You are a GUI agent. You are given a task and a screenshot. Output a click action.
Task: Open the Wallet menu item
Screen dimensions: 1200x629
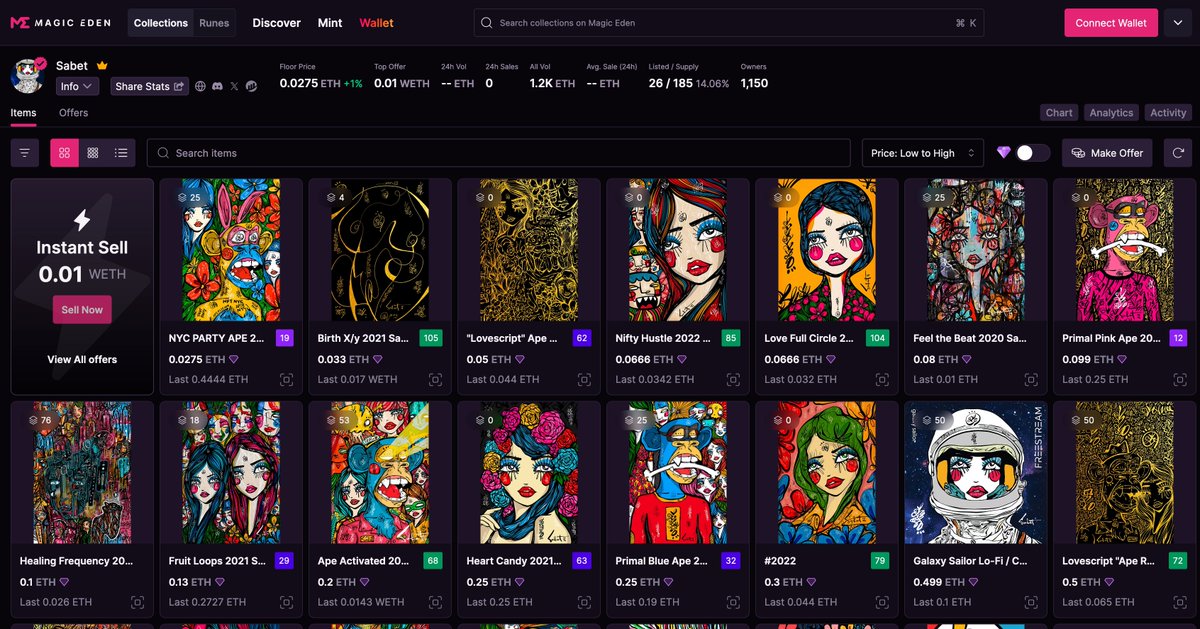[377, 23]
